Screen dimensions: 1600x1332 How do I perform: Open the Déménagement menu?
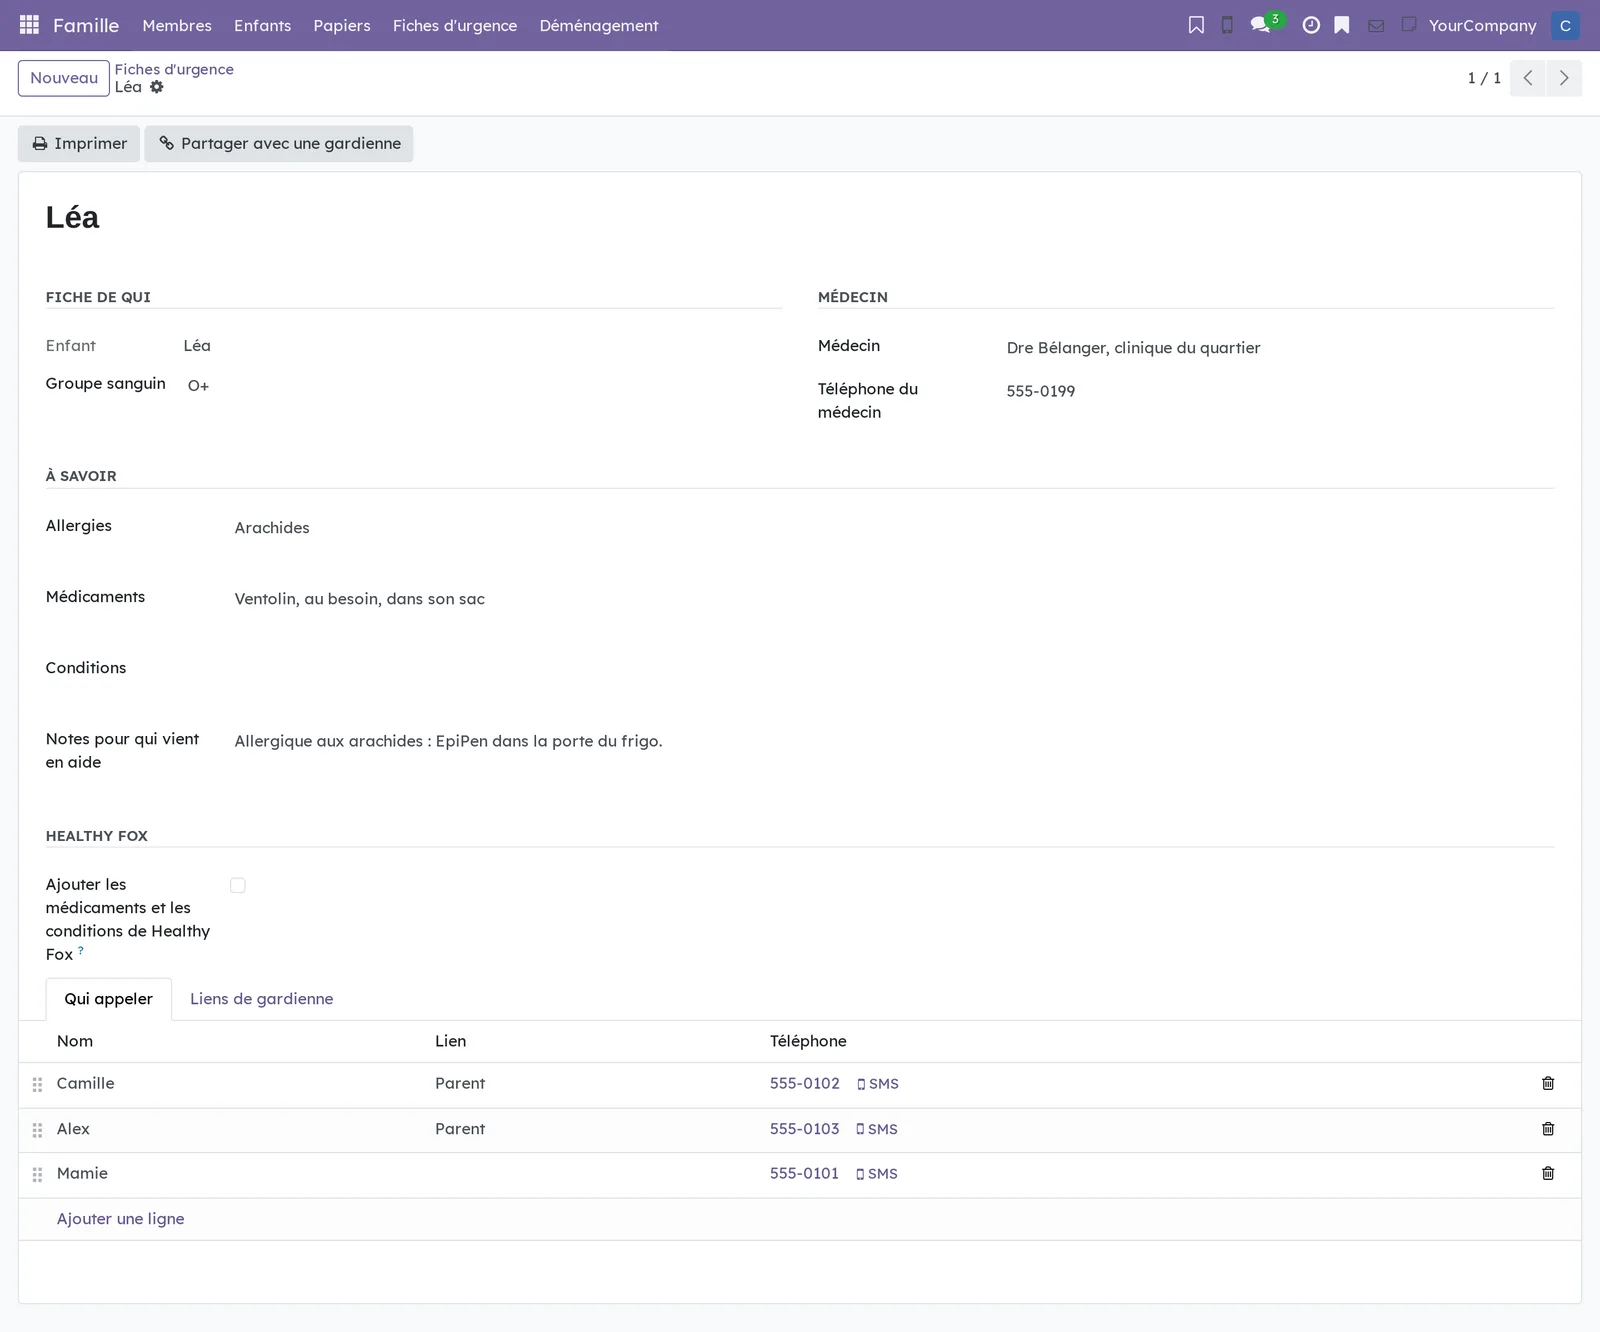click(x=599, y=25)
